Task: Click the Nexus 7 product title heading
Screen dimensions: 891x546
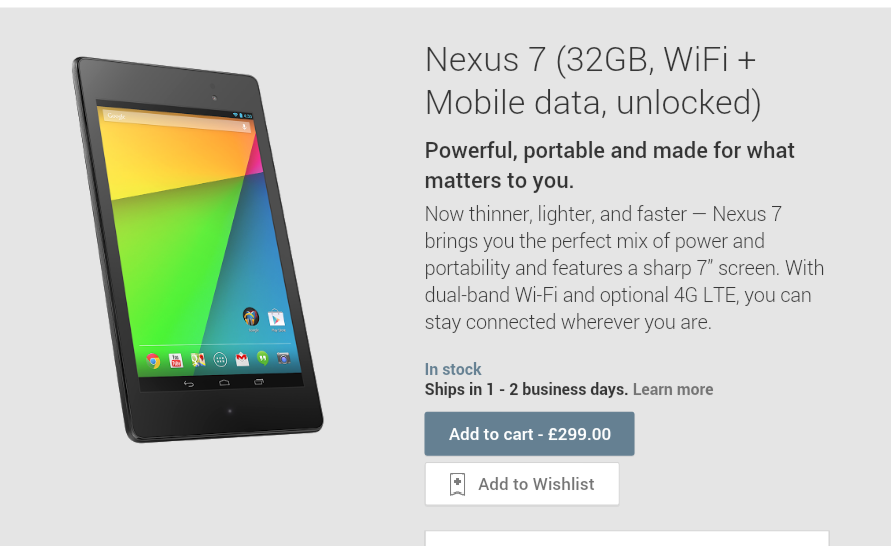Action: (593, 81)
